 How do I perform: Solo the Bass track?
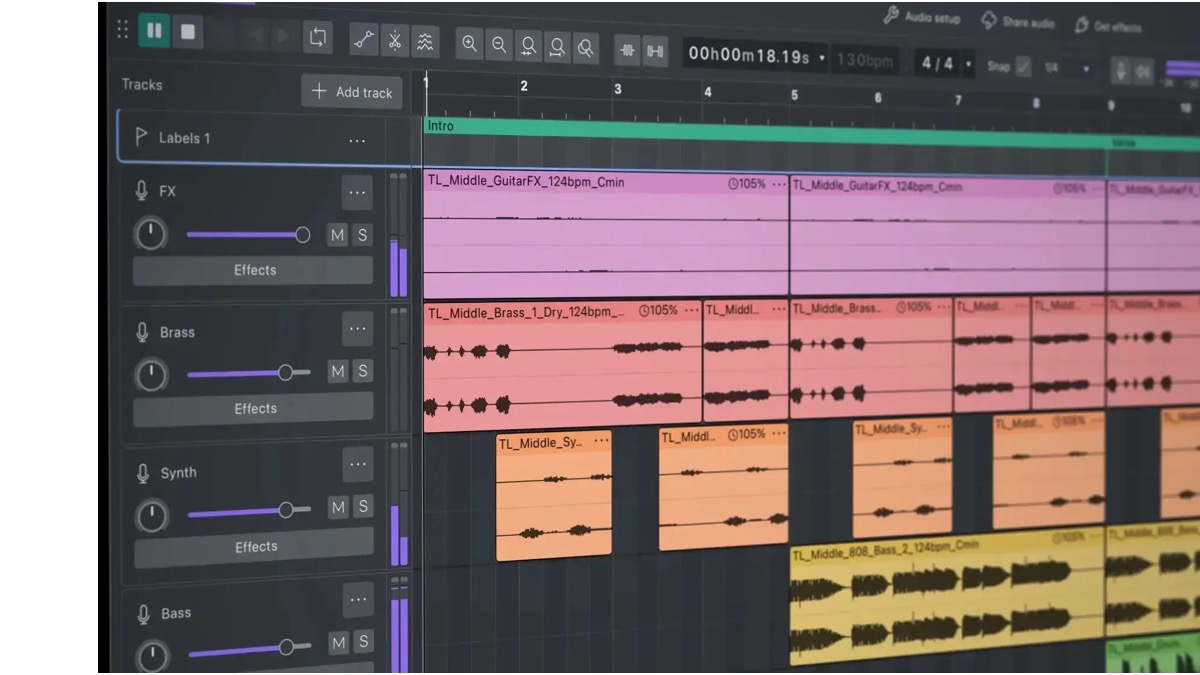click(363, 642)
